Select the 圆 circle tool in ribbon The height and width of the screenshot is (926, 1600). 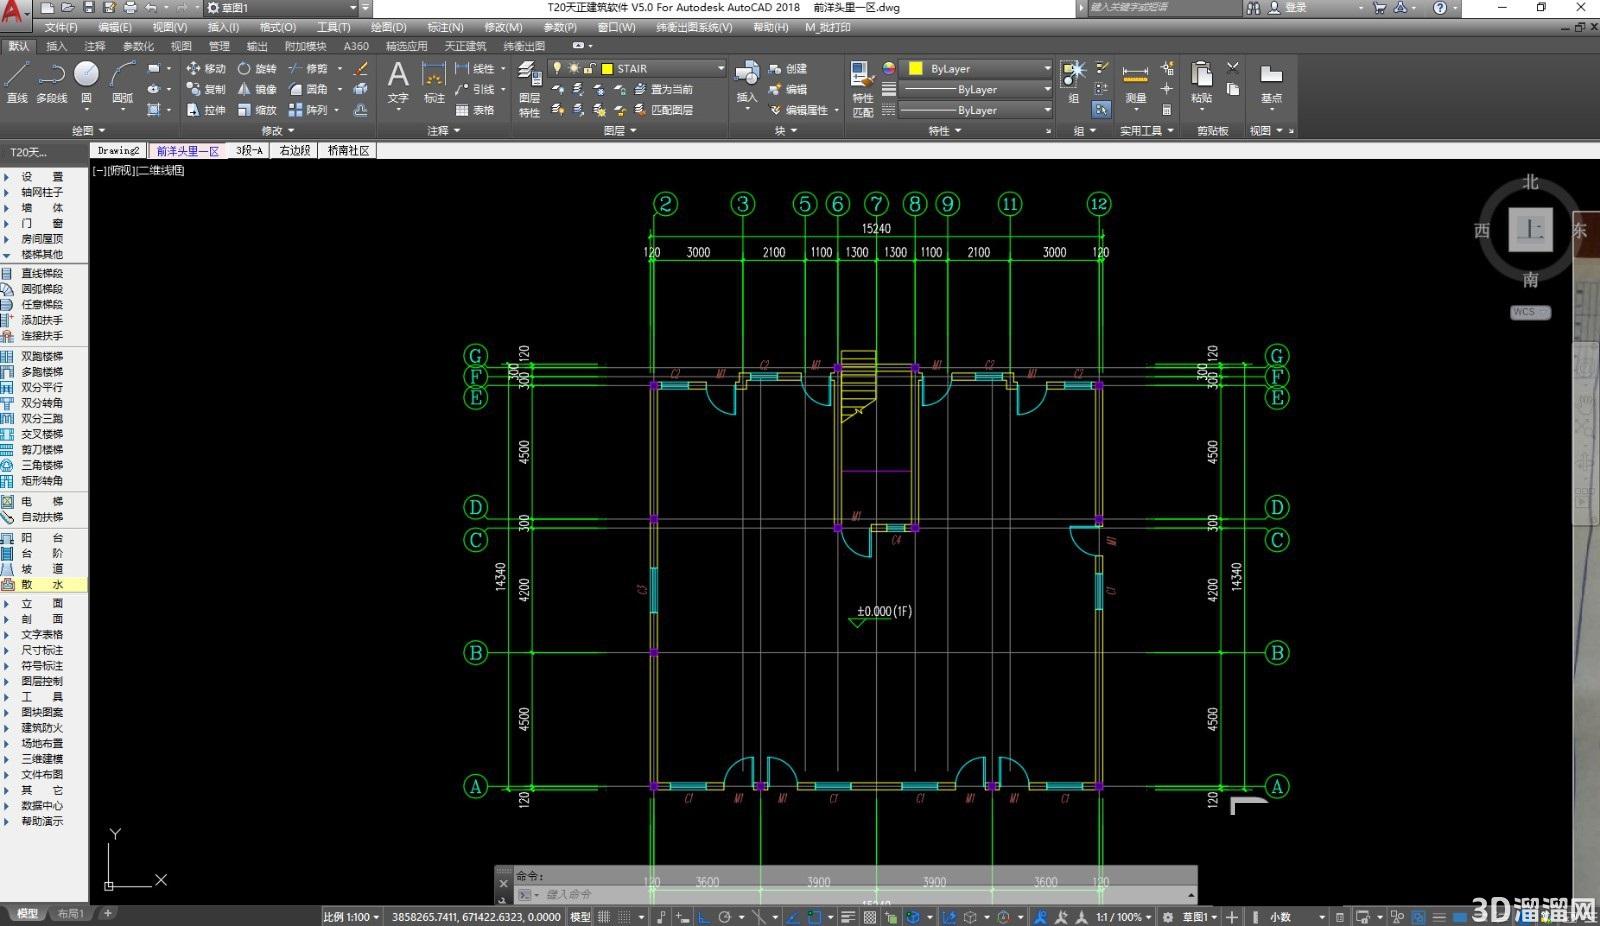[x=86, y=82]
